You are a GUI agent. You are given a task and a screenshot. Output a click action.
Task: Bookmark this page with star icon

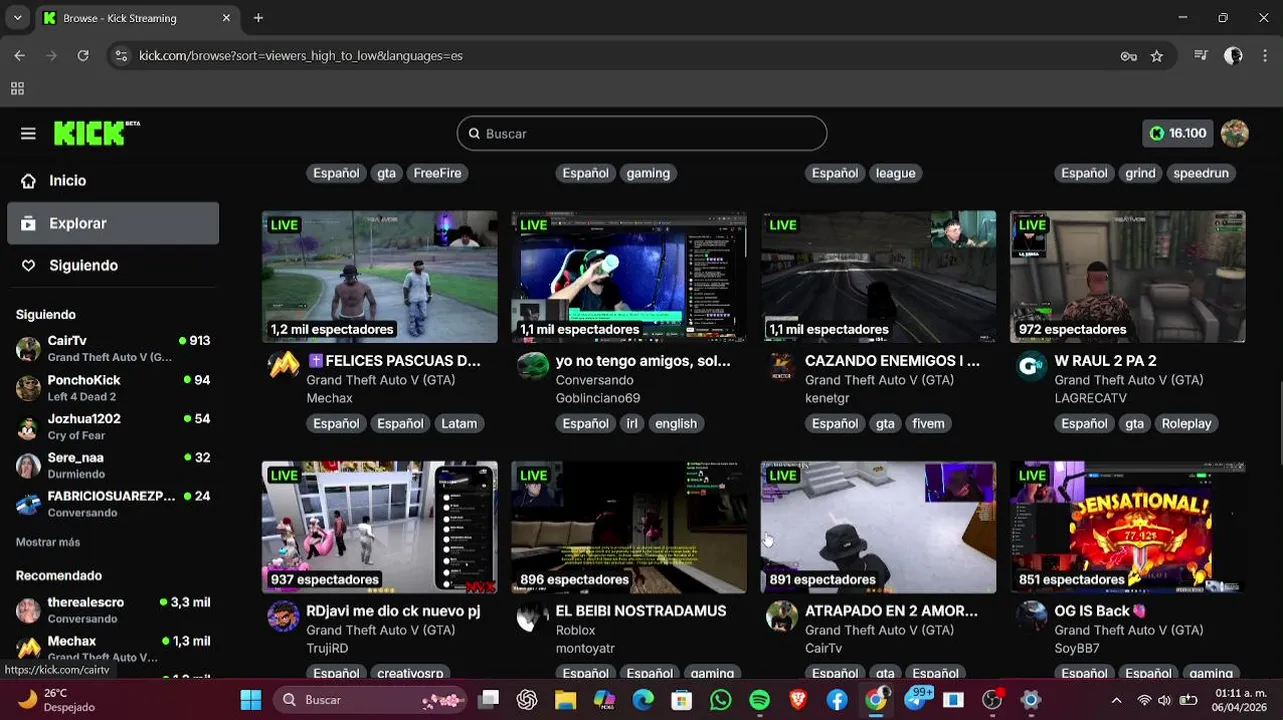[1157, 56]
